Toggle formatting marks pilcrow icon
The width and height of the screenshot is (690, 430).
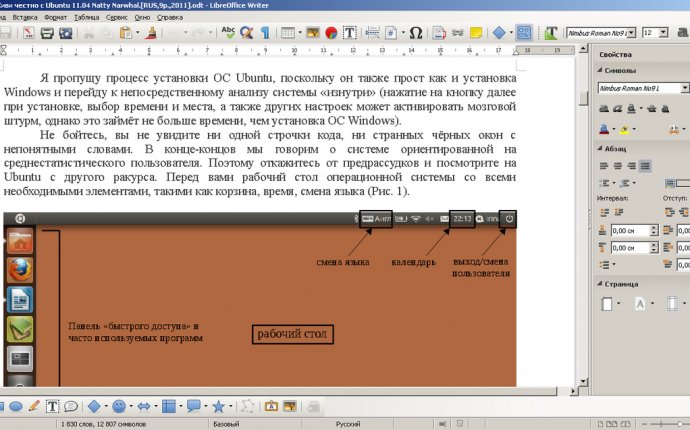(x=265, y=33)
